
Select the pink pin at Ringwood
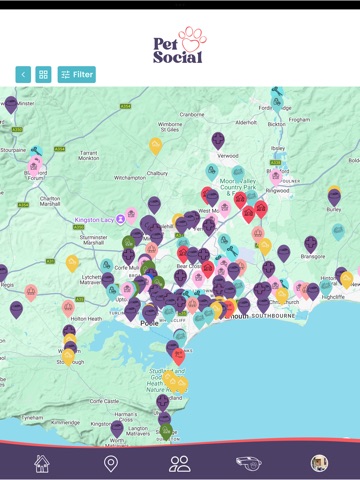pyautogui.click(x=276, y=177)
